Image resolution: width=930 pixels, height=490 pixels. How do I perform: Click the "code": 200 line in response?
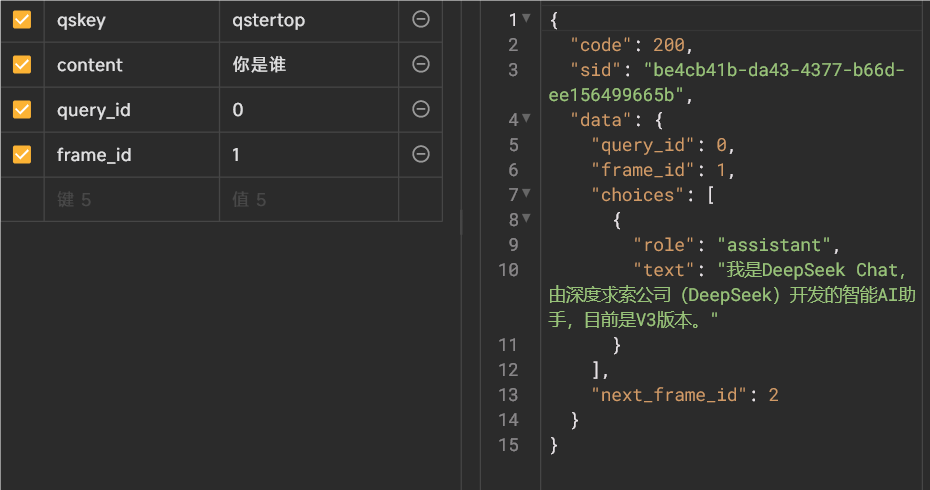tap(631, 45)
